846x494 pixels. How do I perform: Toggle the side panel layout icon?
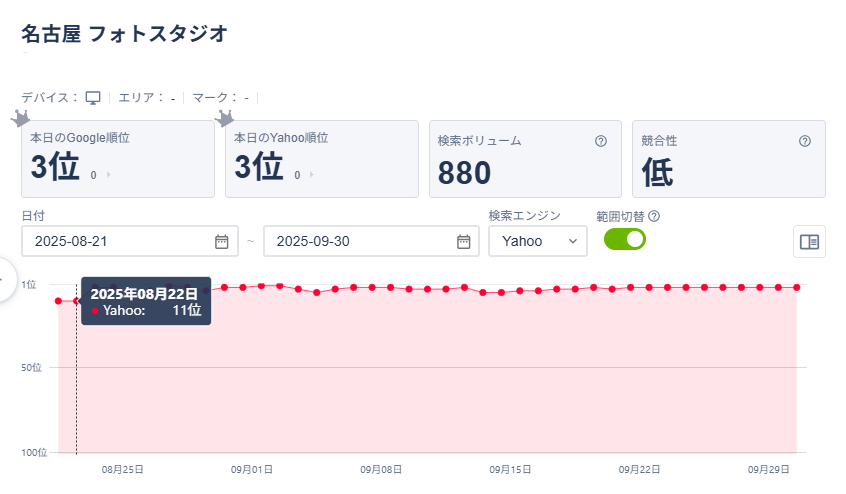pyautogui.click(x=810, y=241)
